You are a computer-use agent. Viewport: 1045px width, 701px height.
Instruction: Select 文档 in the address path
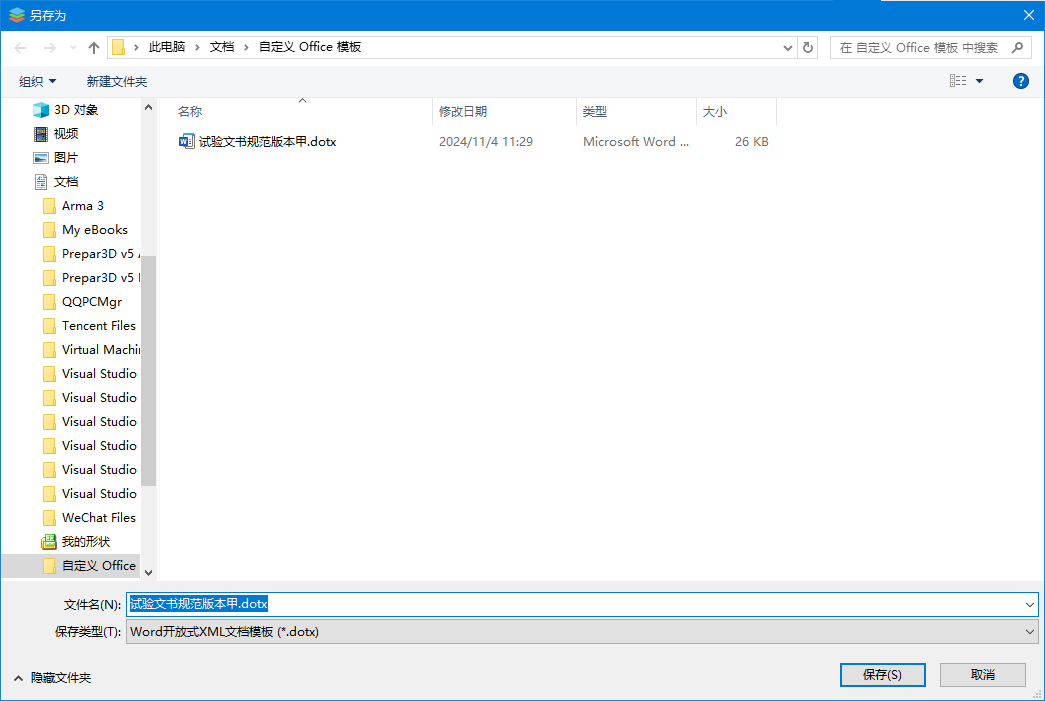[x=222, y=47]
